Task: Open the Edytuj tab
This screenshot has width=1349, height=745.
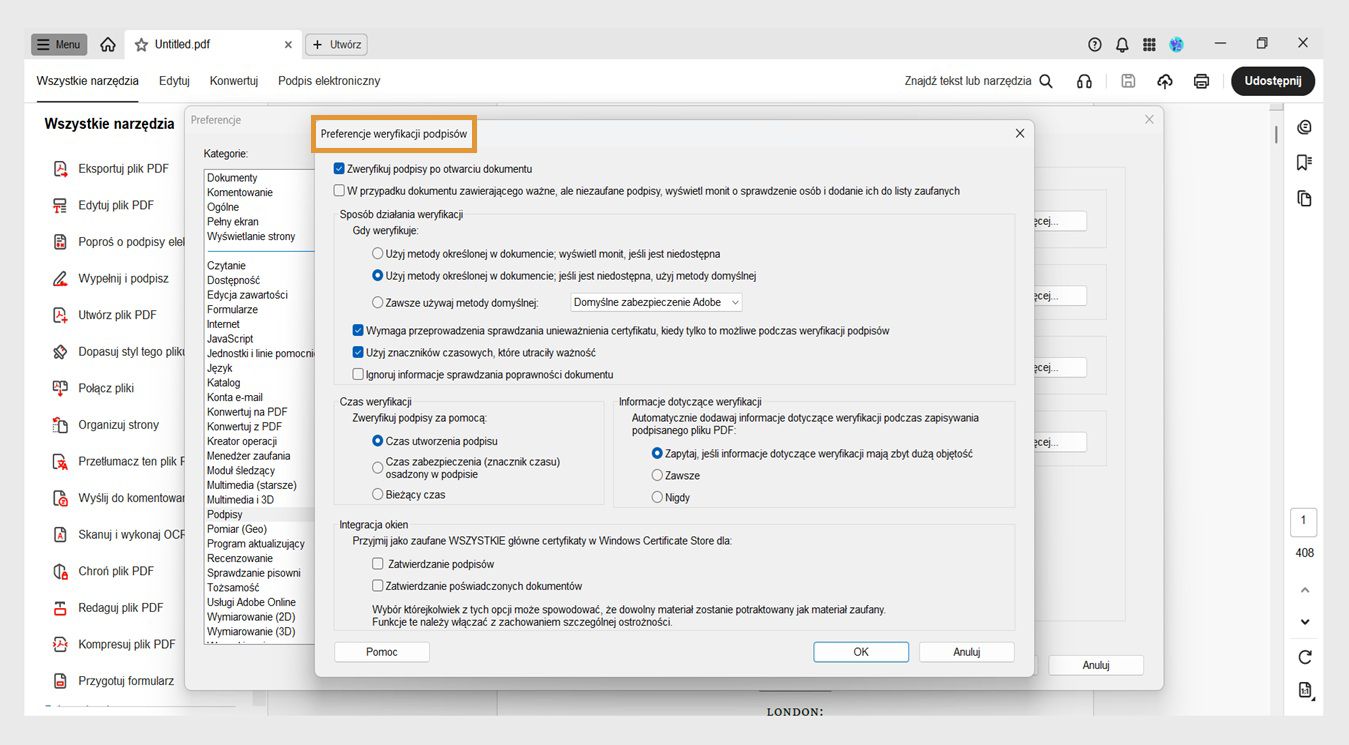Action: (174, 81)
